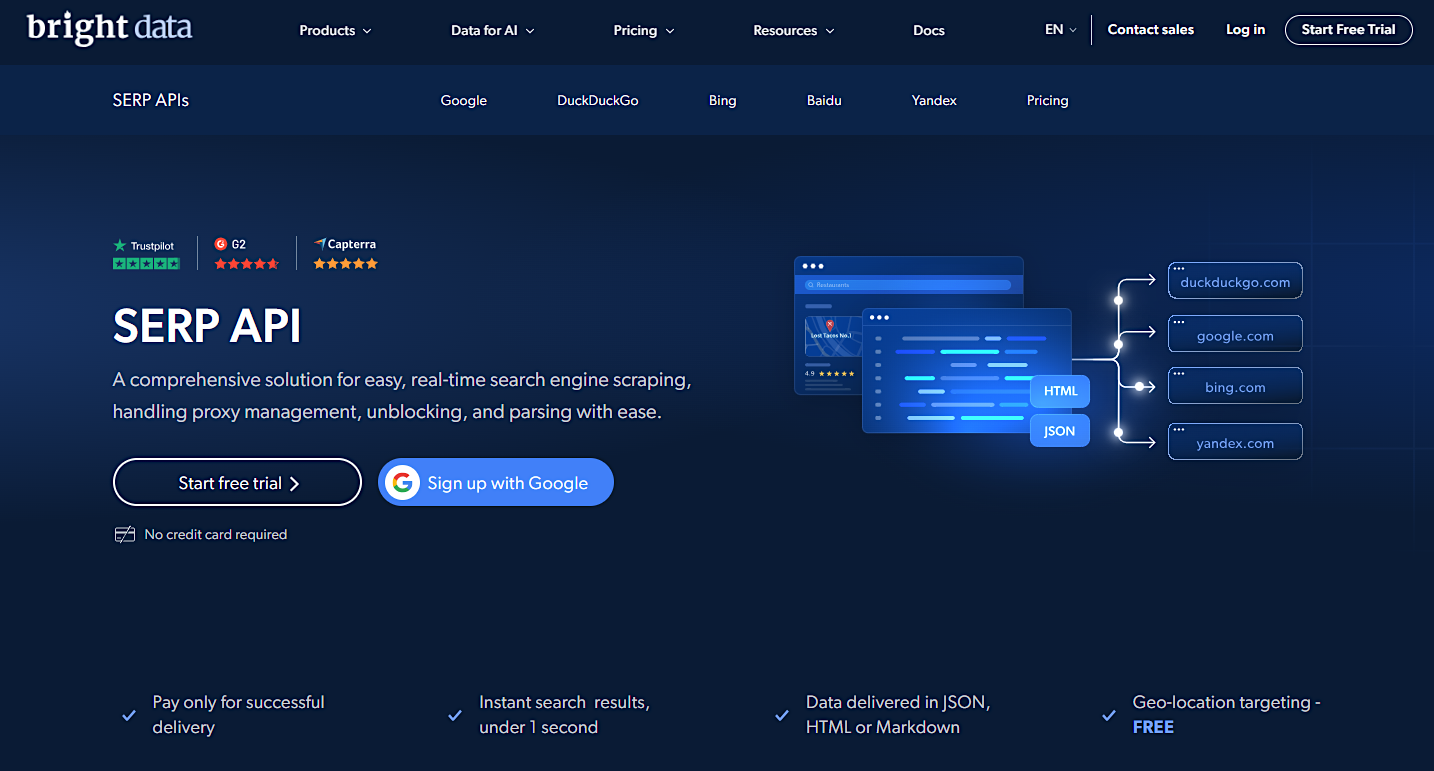Click the Restaurants search bar in the illustration
Viewport: 1434px width, 771px height.
tap(908, 285)
